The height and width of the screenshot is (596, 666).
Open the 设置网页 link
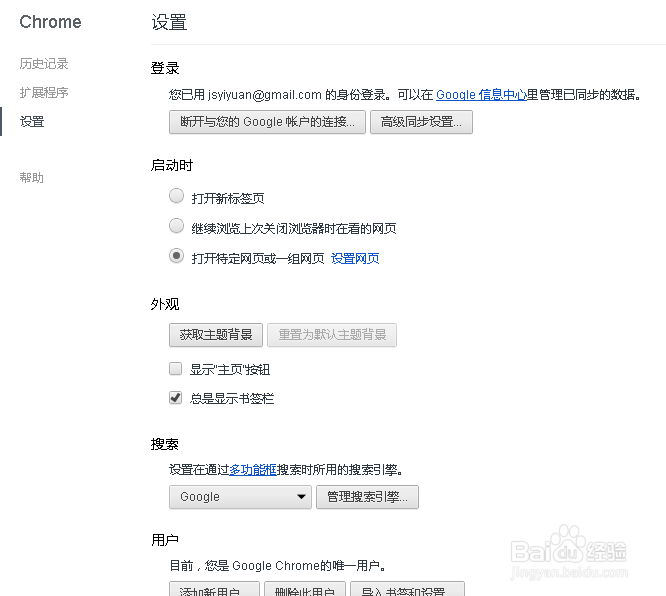355,258
